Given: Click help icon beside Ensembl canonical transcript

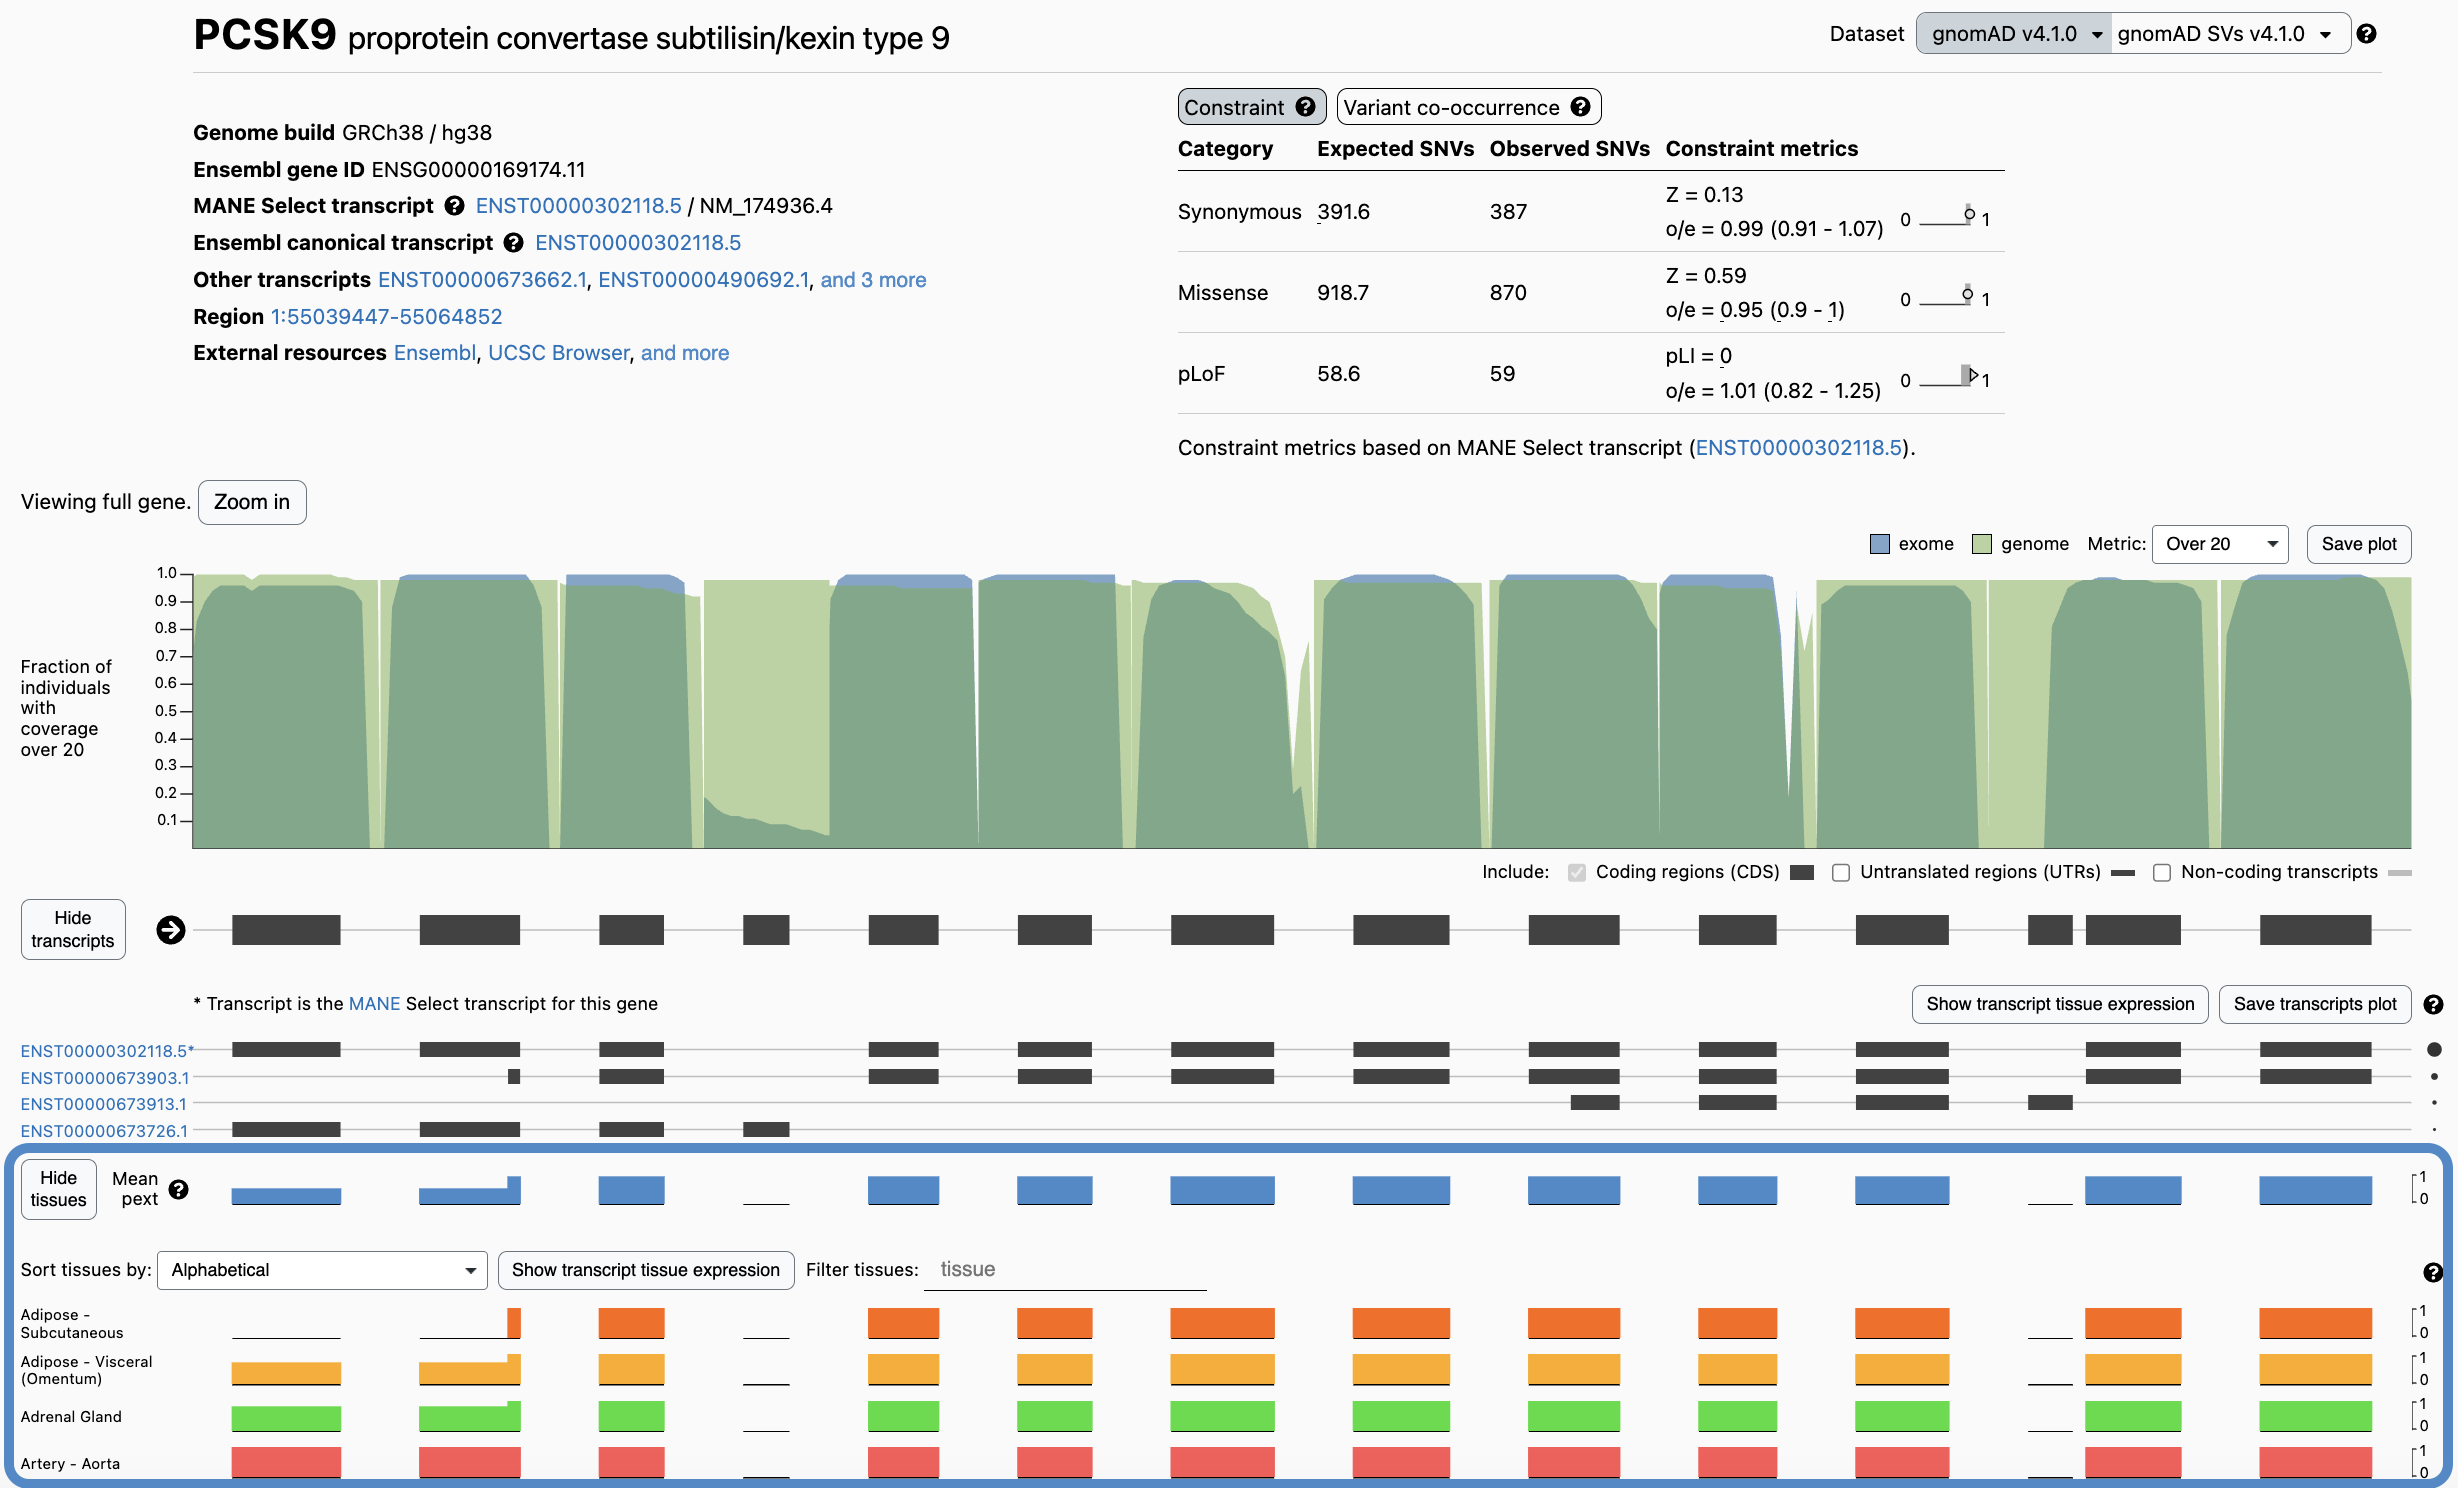Looking at the screenshot, I should coord(514,243).
